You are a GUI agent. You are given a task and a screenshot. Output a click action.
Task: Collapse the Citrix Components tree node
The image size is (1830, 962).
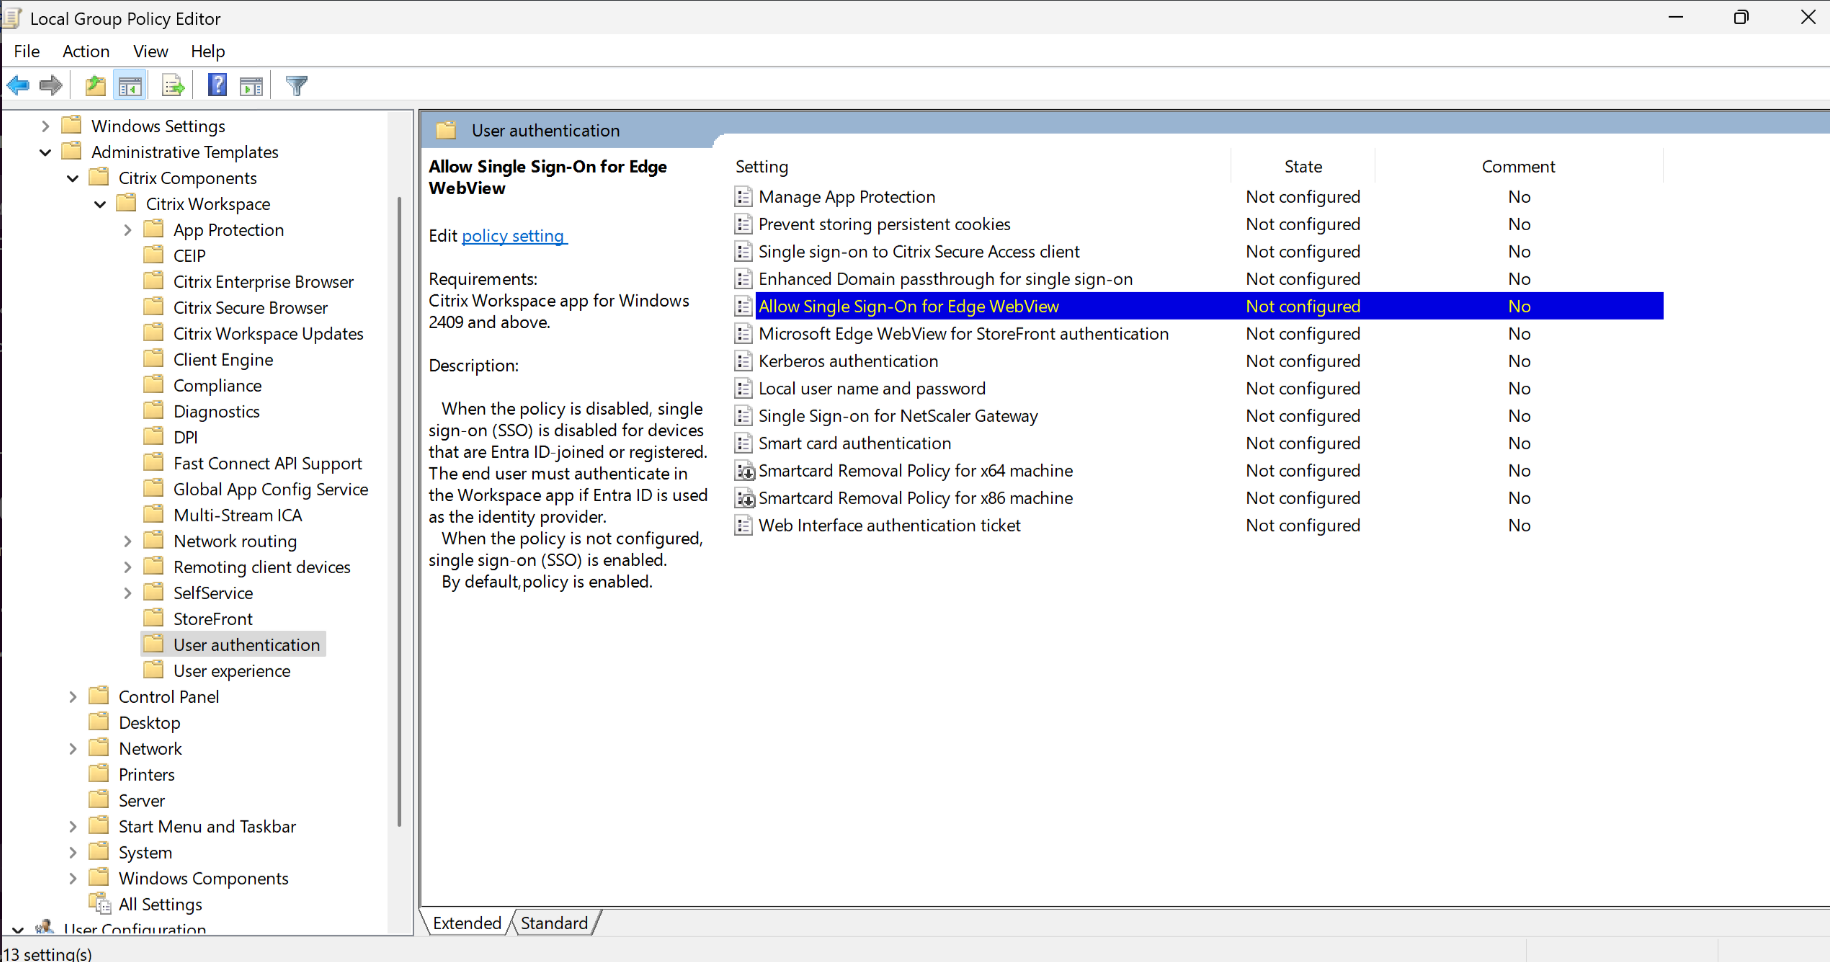[73, 178]
